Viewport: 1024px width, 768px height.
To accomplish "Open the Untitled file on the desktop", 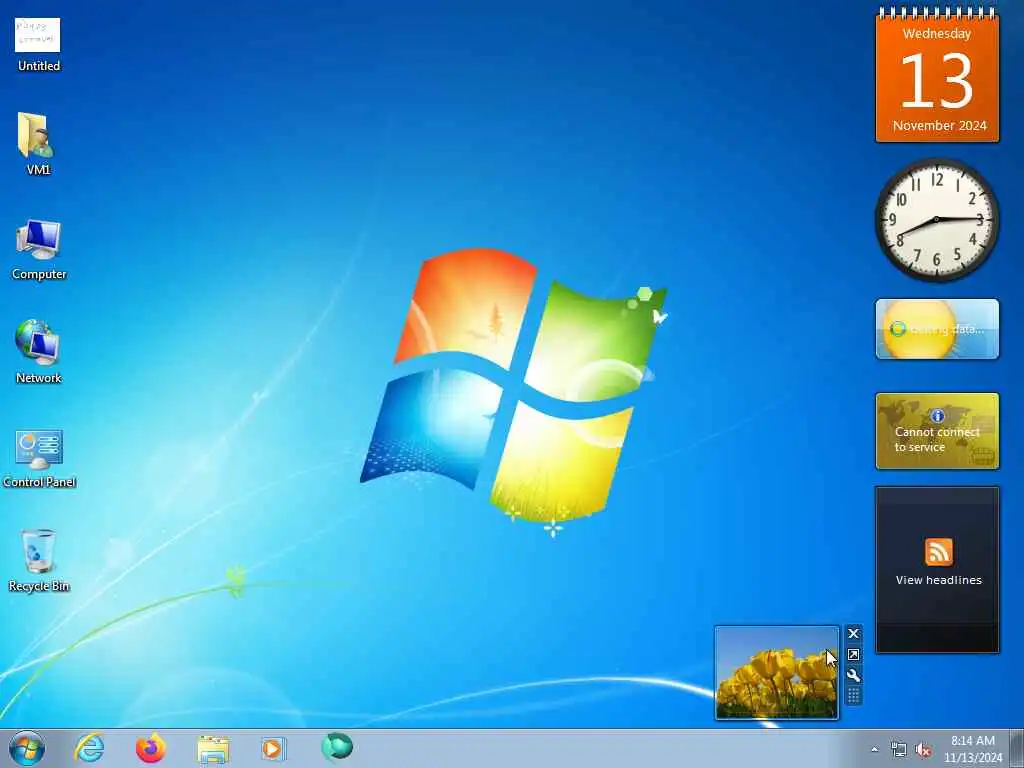I will (38, 44).
